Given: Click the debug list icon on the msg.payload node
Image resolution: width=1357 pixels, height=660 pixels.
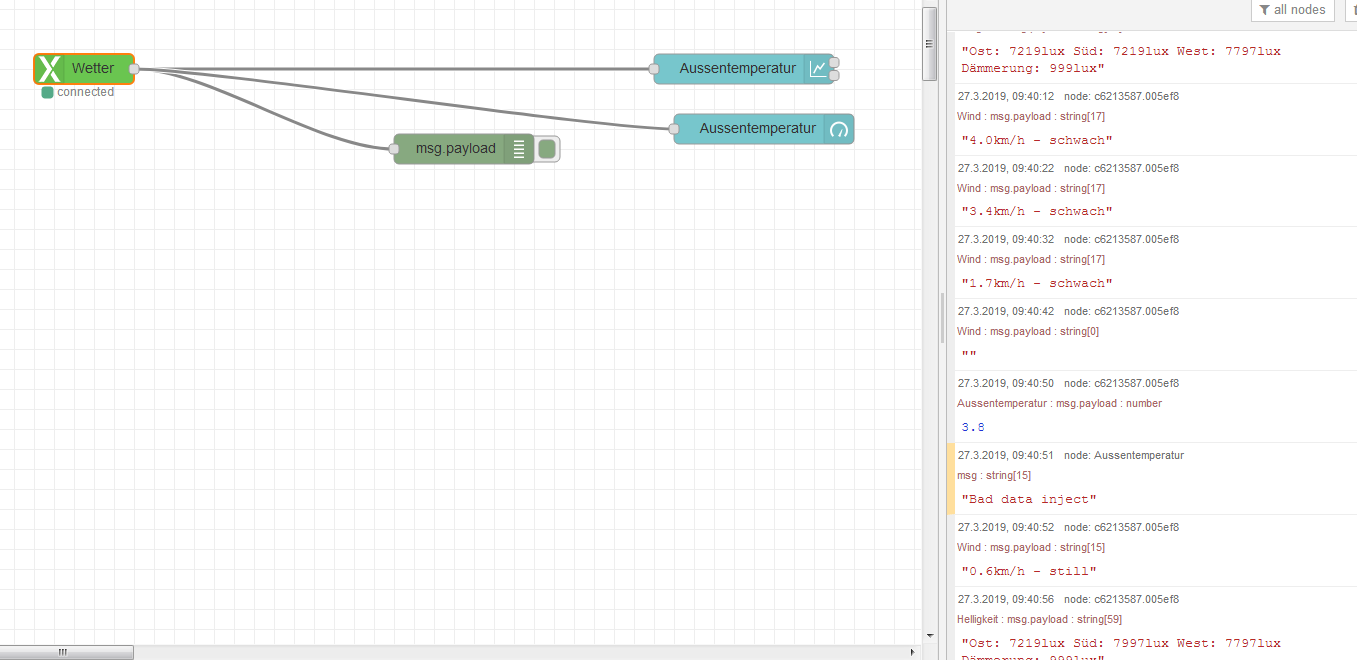Looking at the screenshot, I should tap(518, 149).
